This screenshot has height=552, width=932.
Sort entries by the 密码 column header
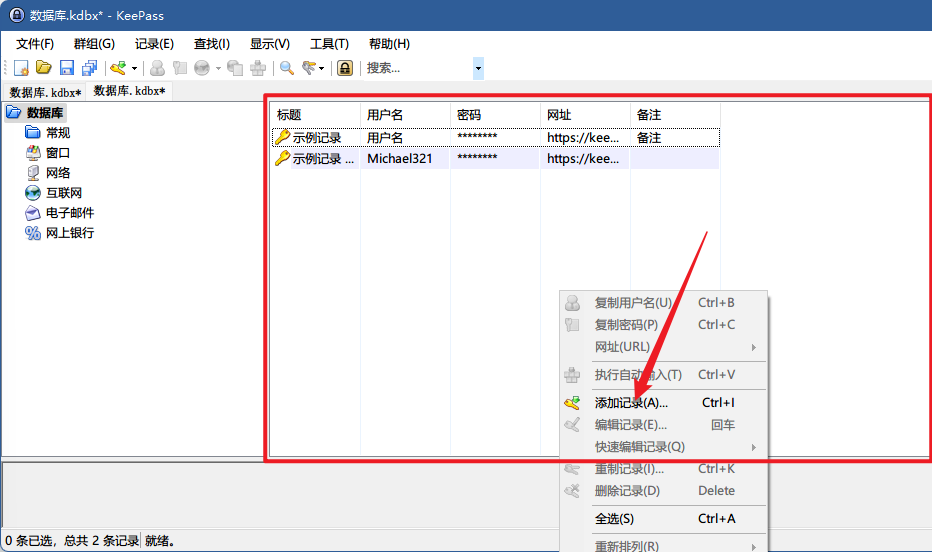click(496, 115)
